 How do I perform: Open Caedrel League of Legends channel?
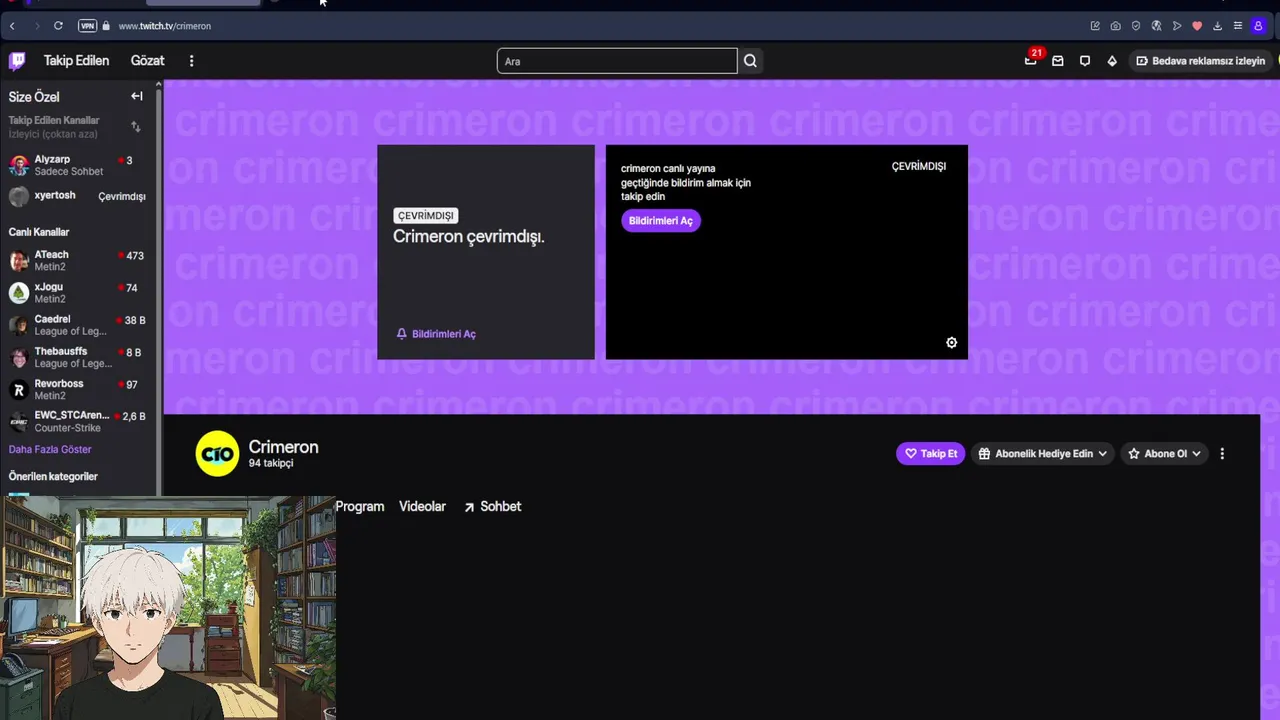click(78, 325)
